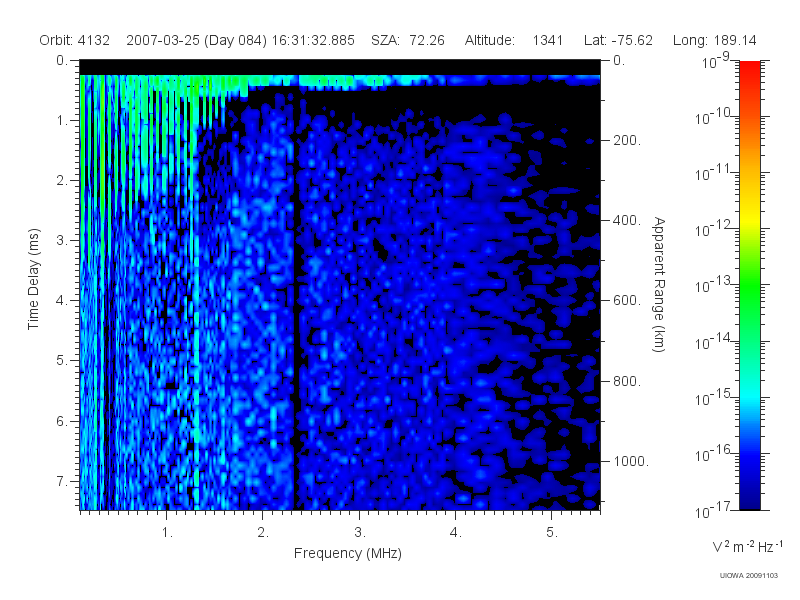Click the "4." tick on Time Delay axis

(x=62, y=301)
